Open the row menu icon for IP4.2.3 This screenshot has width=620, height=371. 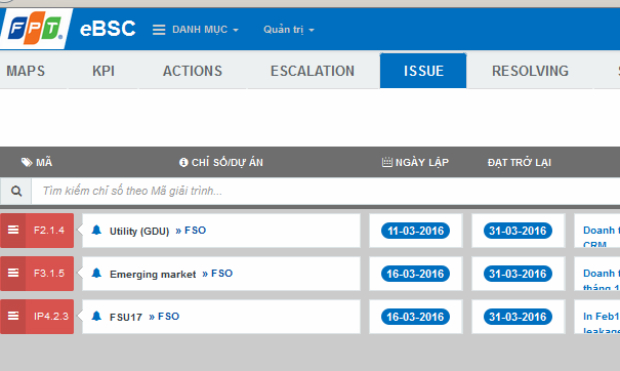[13, 316]
